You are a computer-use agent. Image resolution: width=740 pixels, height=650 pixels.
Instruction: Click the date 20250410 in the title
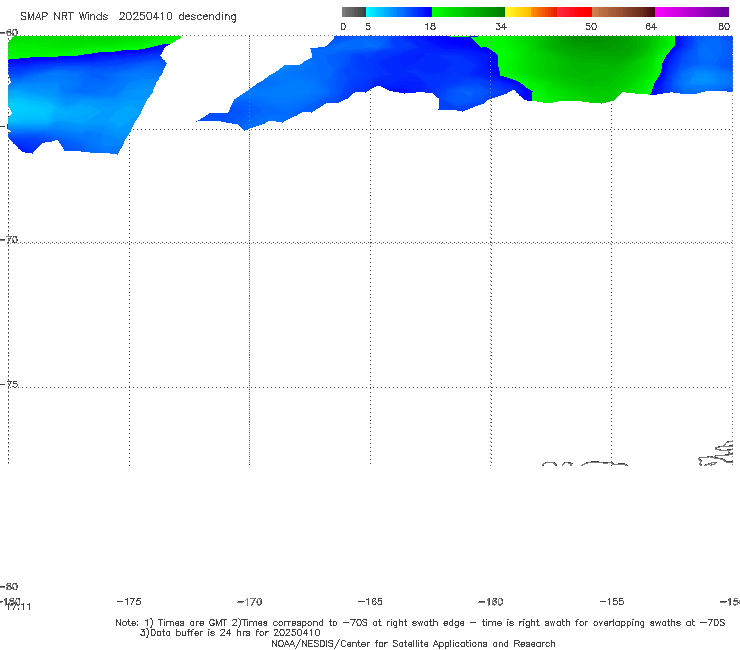pyautogui.click(x=145, y=16)
